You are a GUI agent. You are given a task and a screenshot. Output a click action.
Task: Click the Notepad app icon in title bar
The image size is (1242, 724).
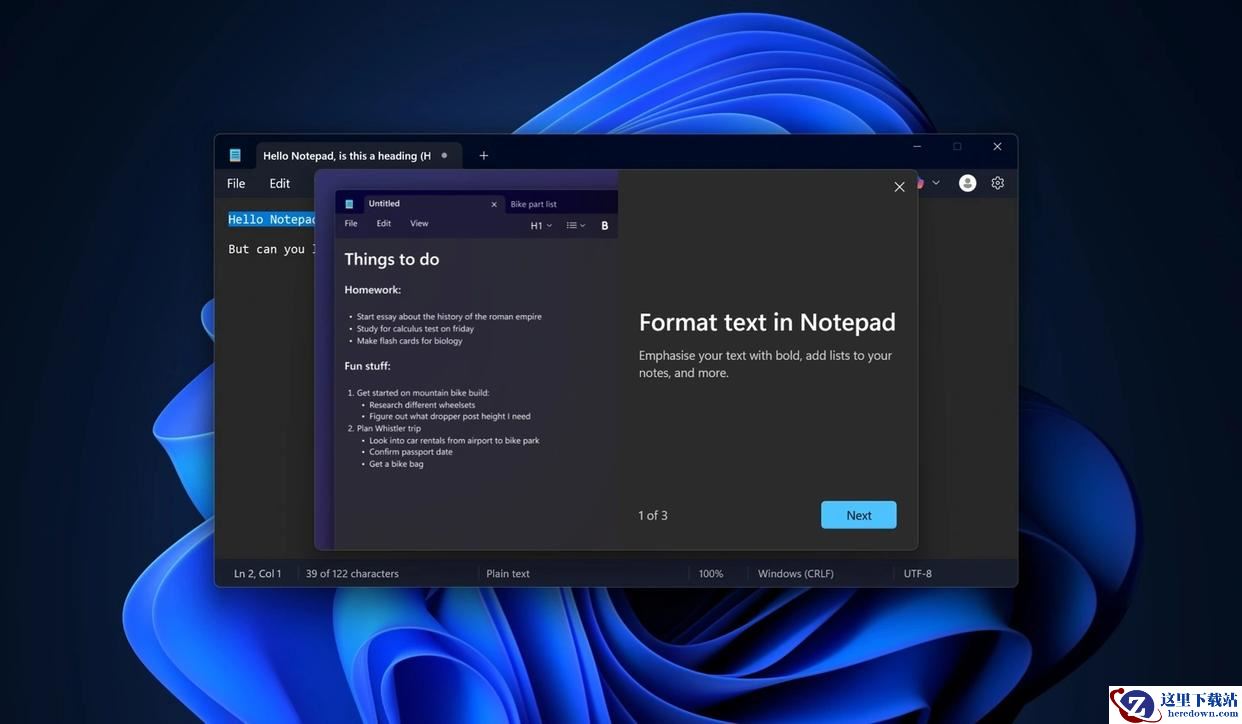click(x=235, y=155)
